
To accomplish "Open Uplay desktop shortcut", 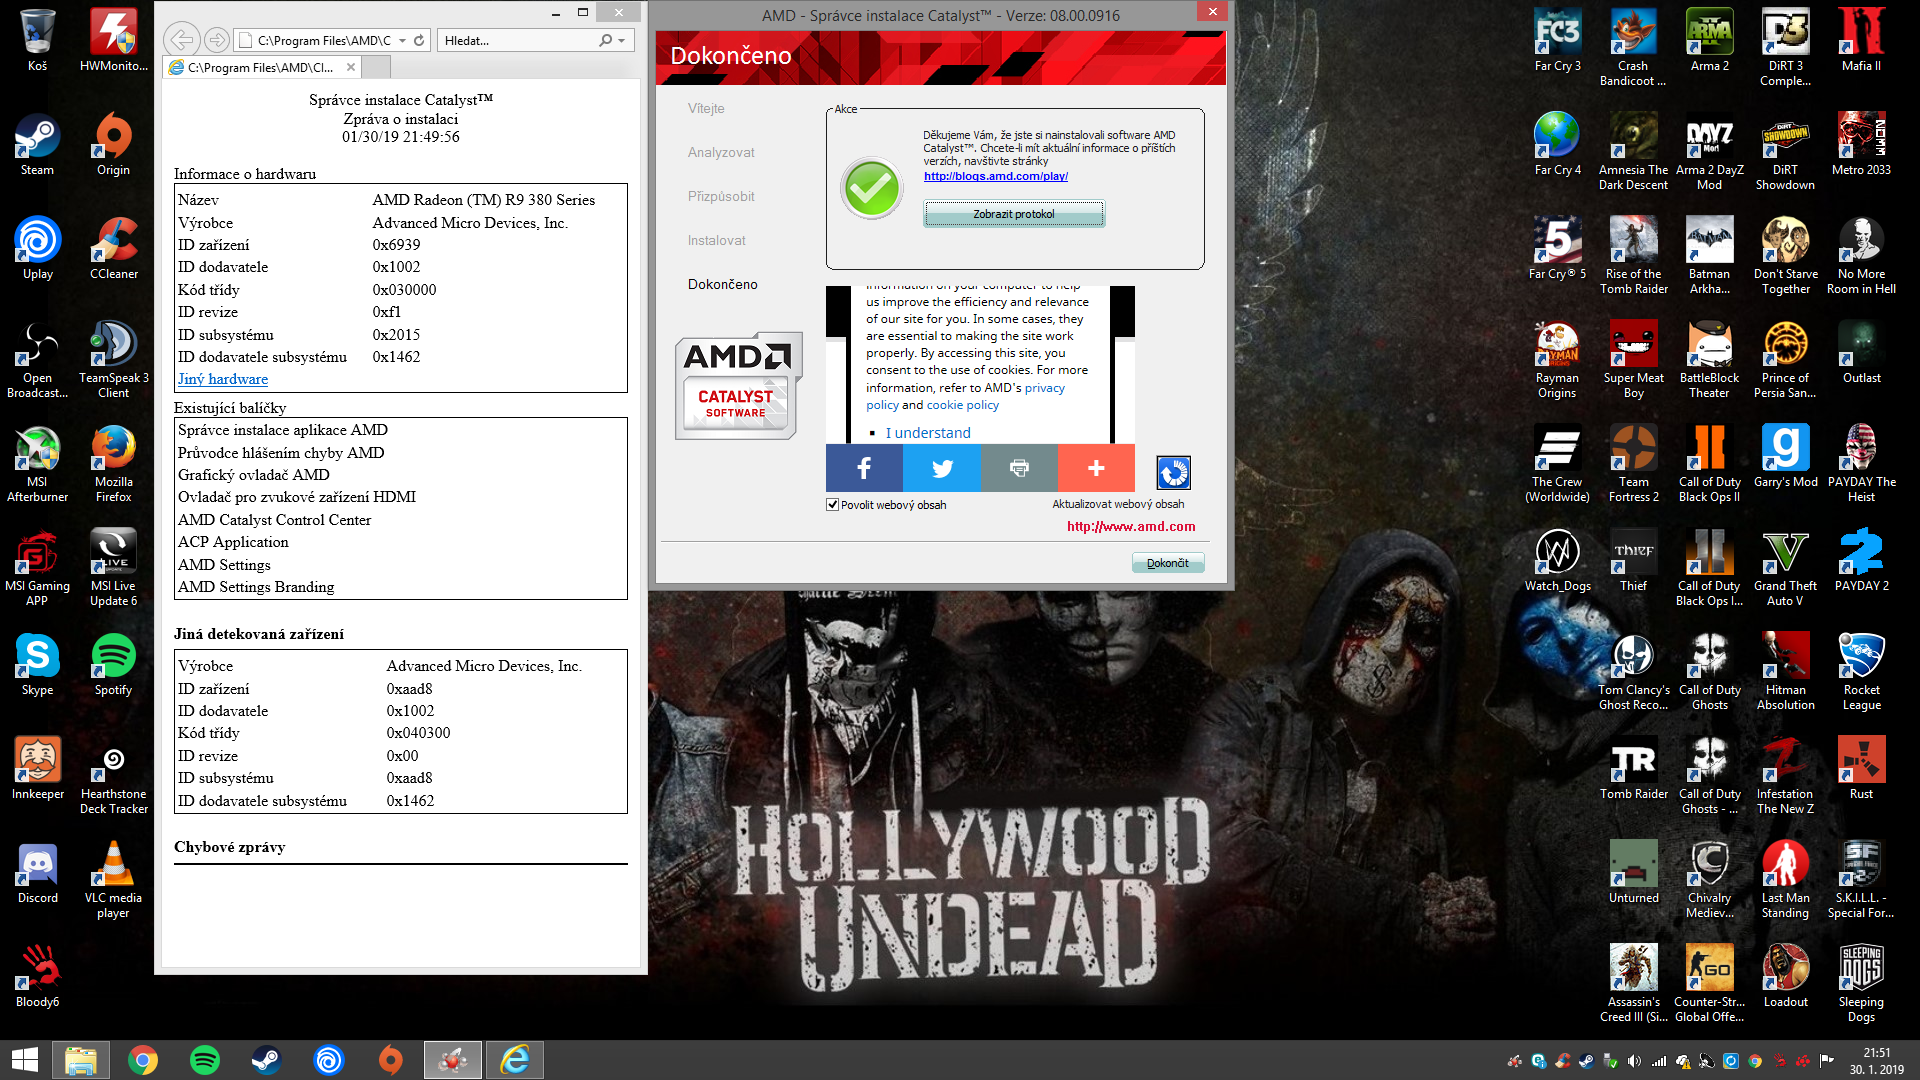I will 37,249.
